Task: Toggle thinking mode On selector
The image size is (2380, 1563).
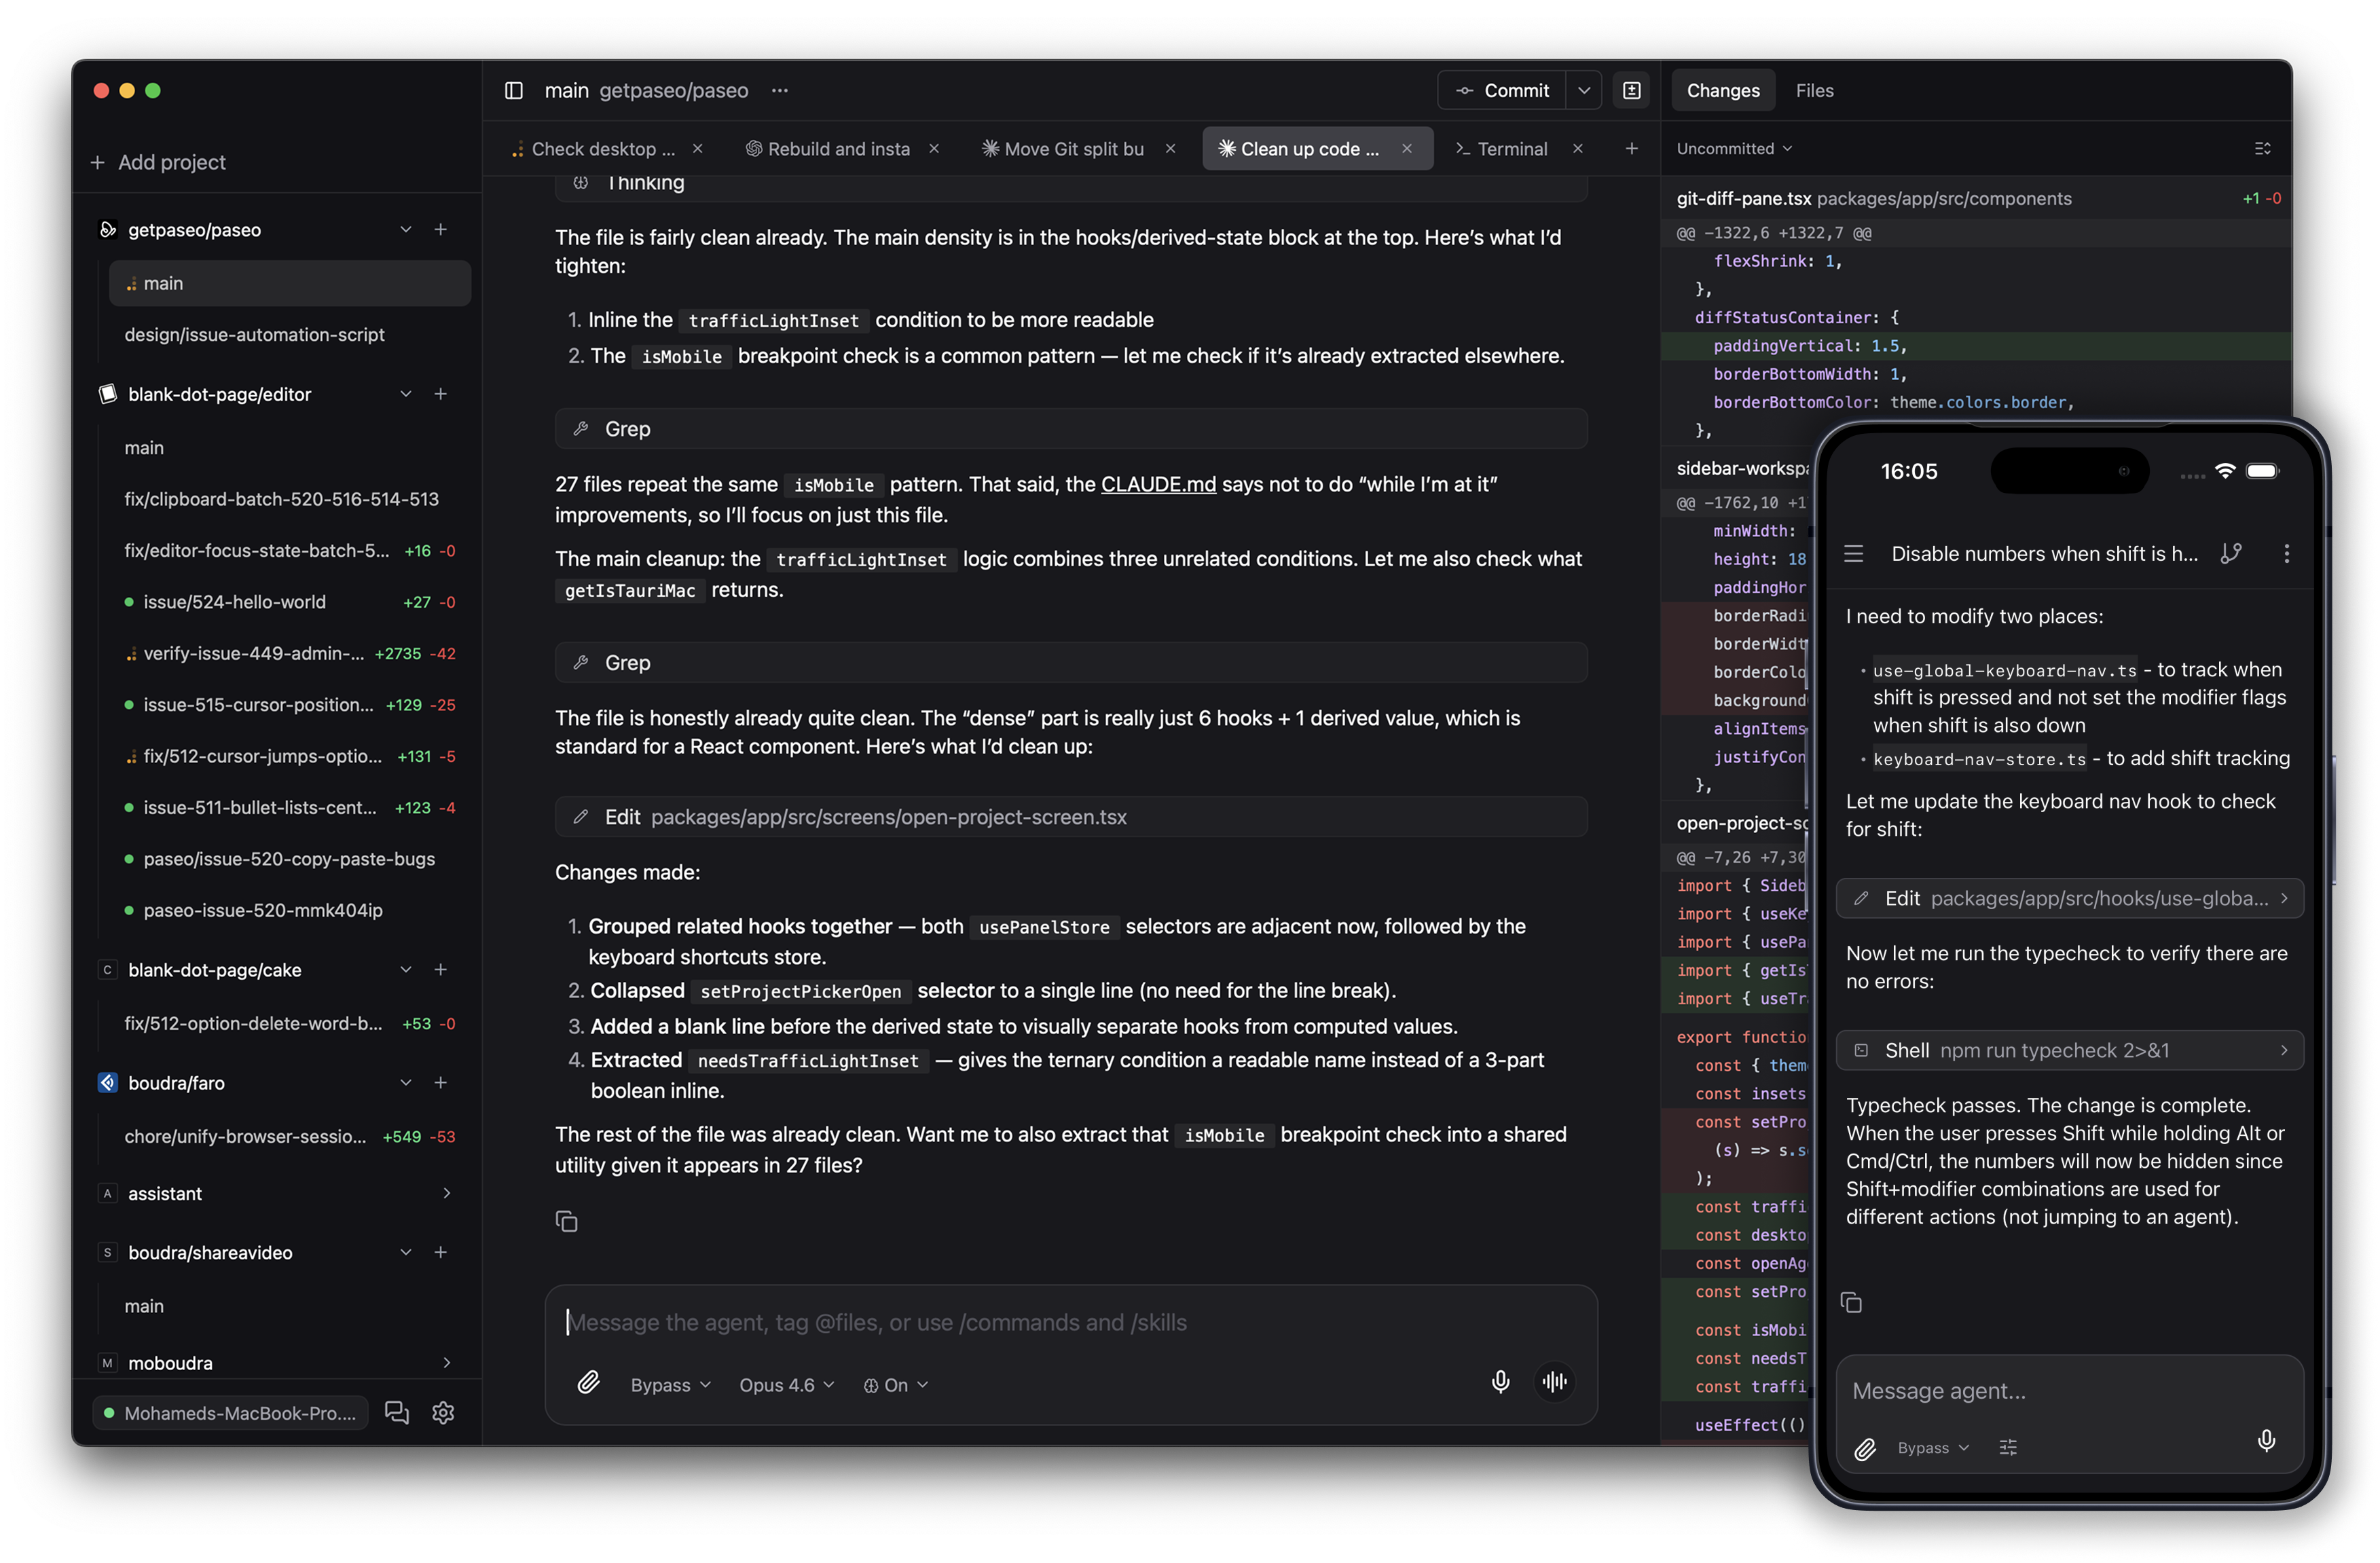Action: click(896, 1385)
